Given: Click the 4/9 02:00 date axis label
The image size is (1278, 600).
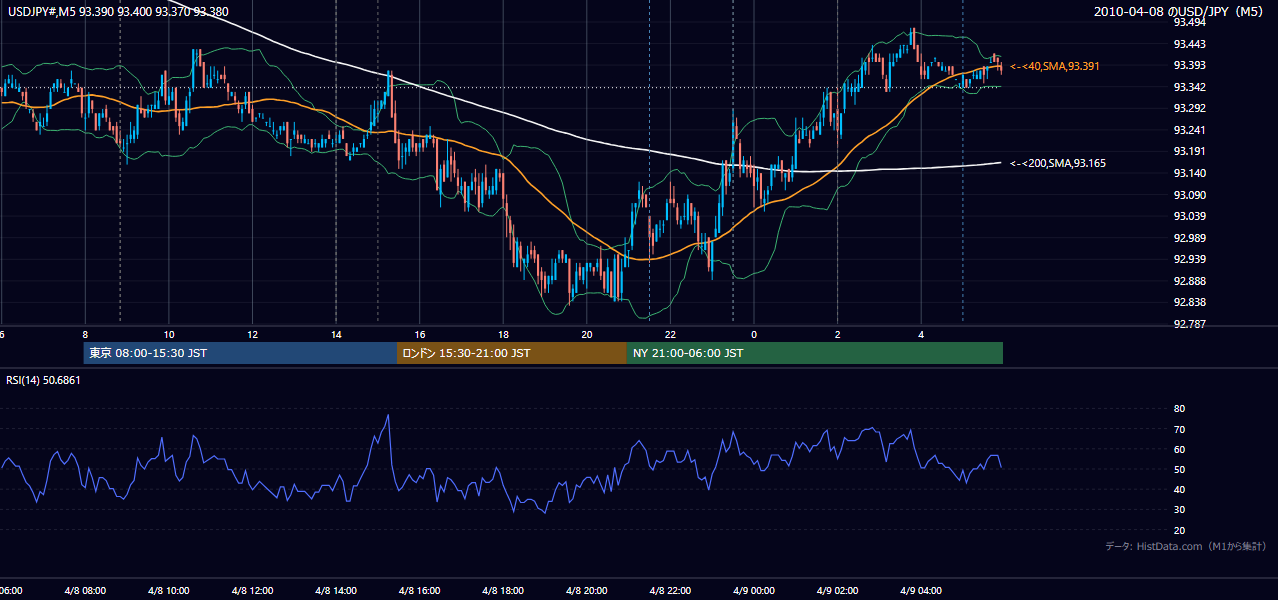Looking at the screenshot, I should pyautogui.click(x=837, y=591).
